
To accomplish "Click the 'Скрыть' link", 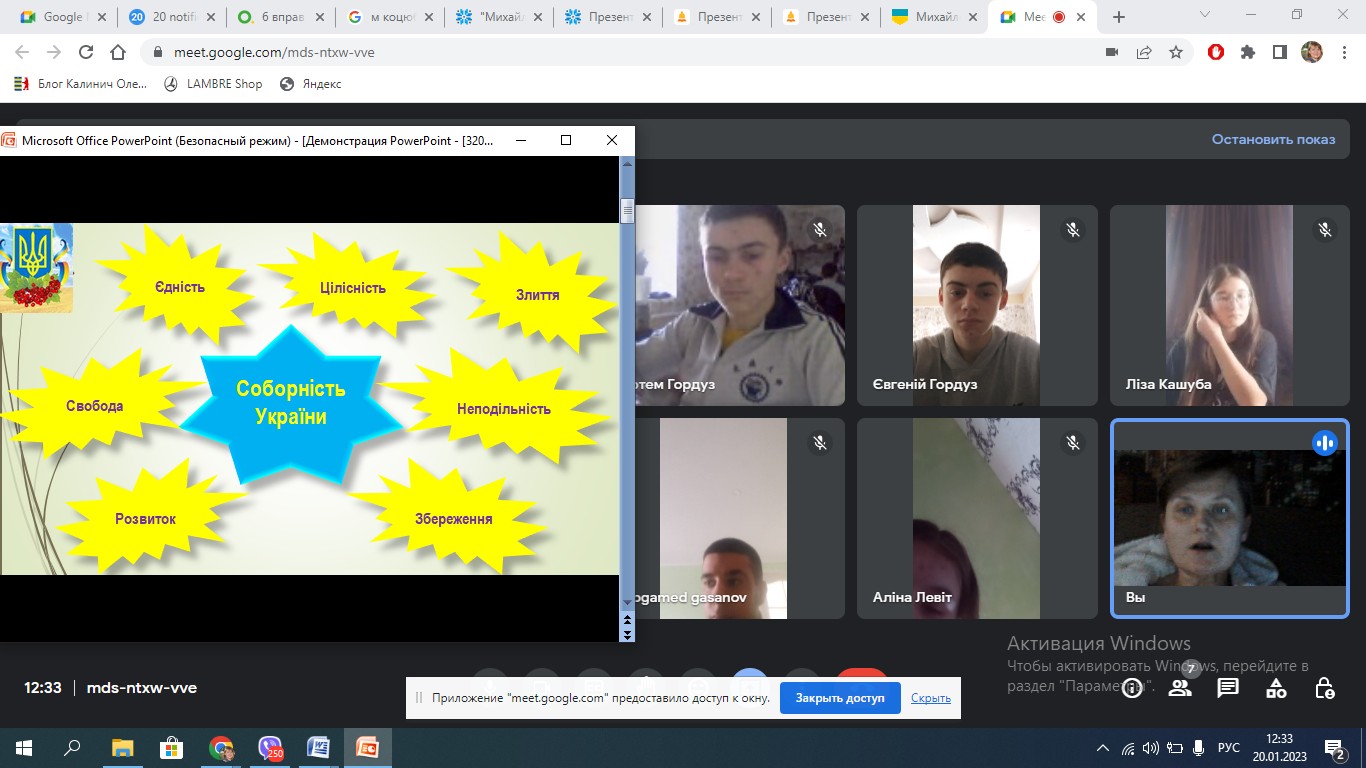I will tap(930, 698).
